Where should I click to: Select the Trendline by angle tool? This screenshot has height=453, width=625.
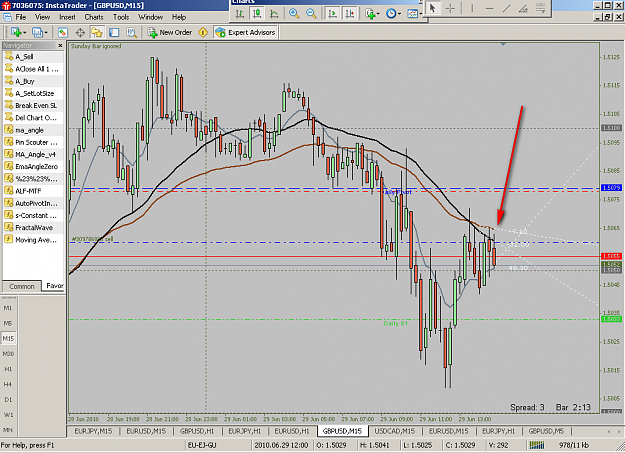[x=524, y=8]
